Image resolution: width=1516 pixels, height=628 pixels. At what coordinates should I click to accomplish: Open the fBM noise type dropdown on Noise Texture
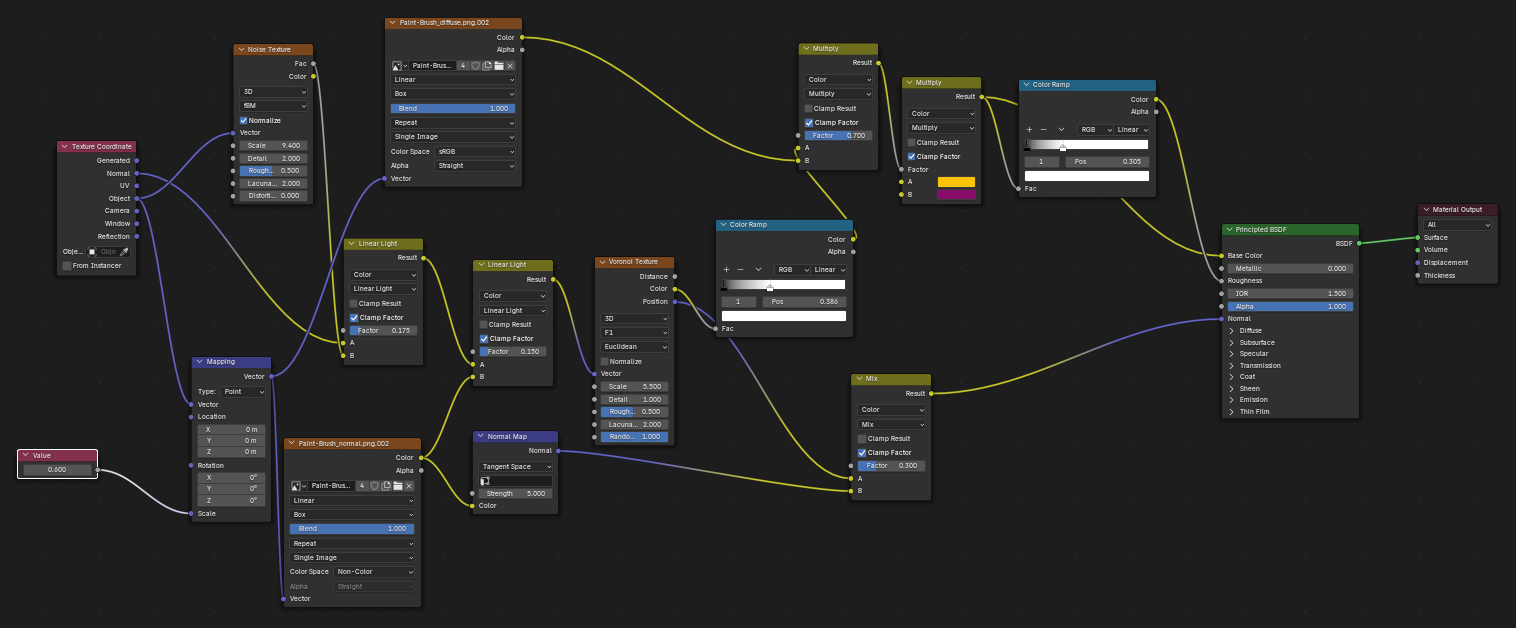click(273, 106)
